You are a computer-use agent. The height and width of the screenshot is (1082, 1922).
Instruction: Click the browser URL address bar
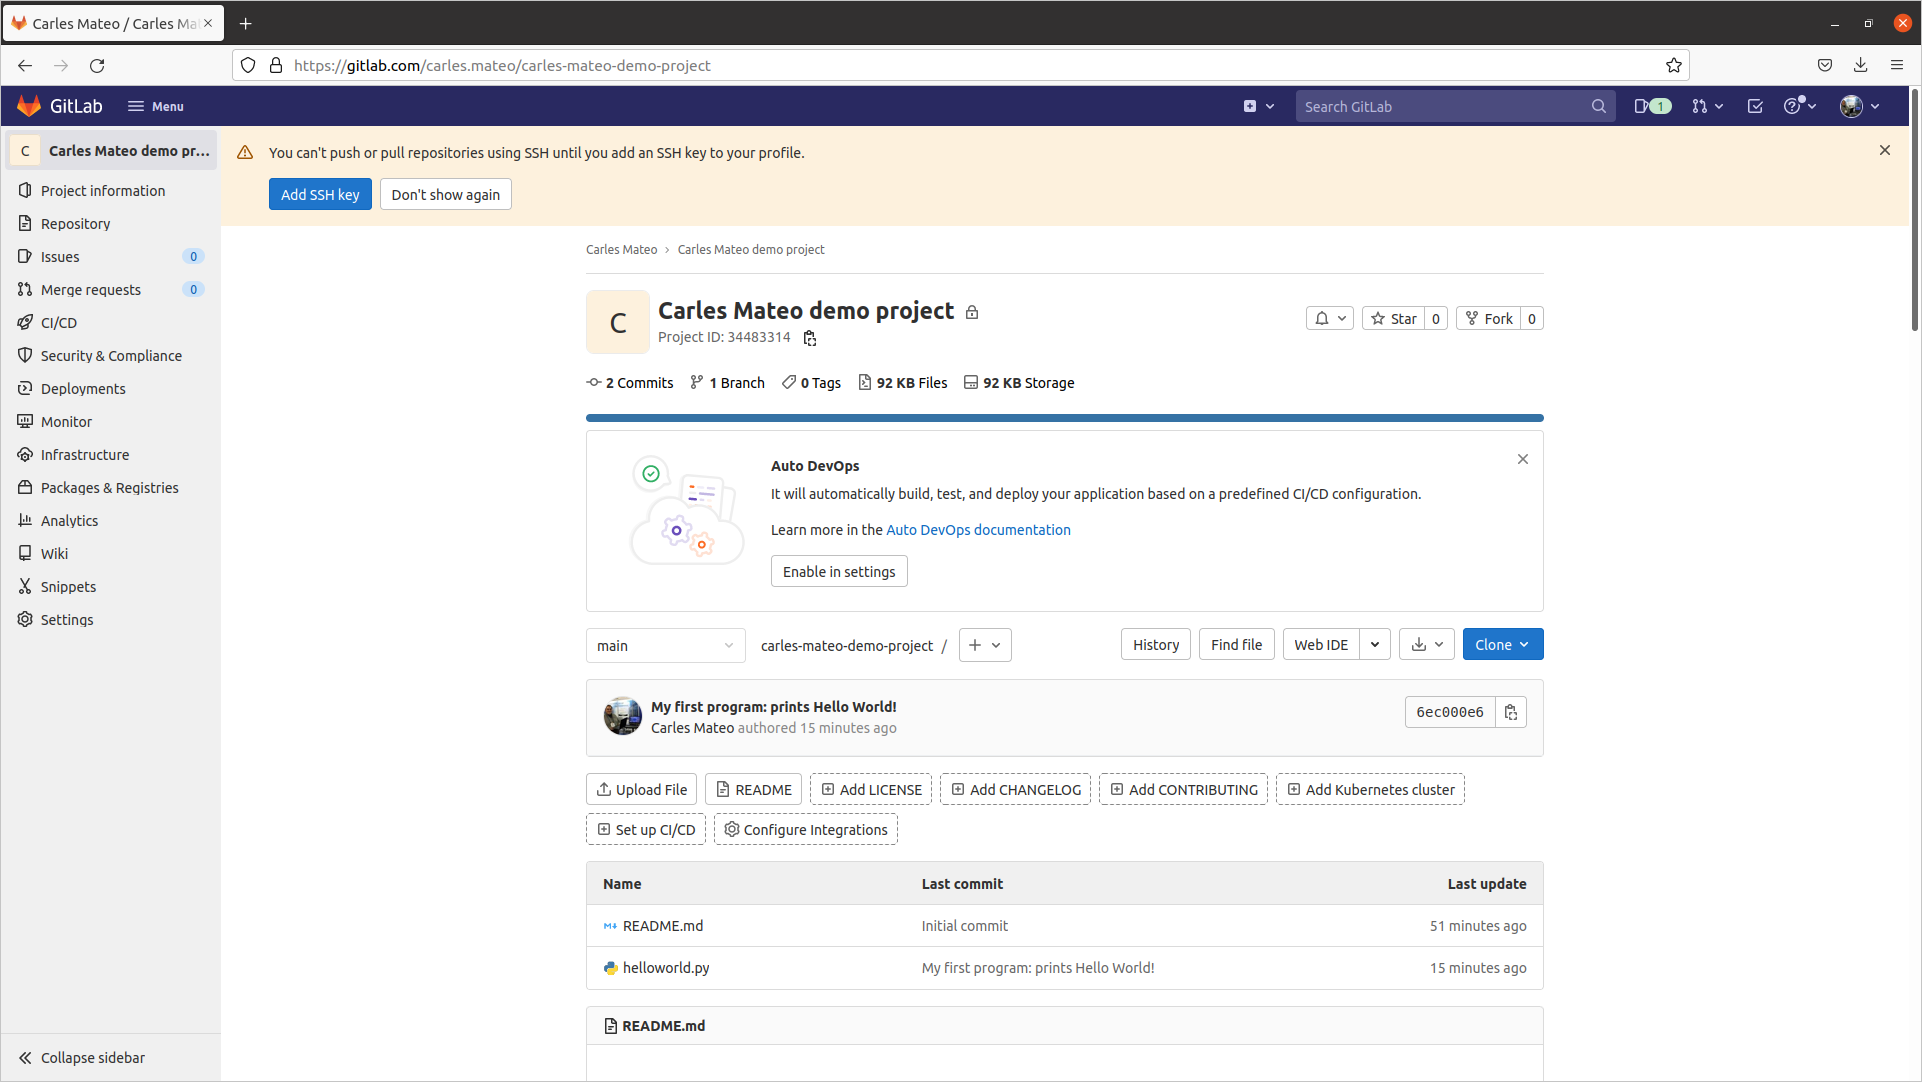point(960,65)
